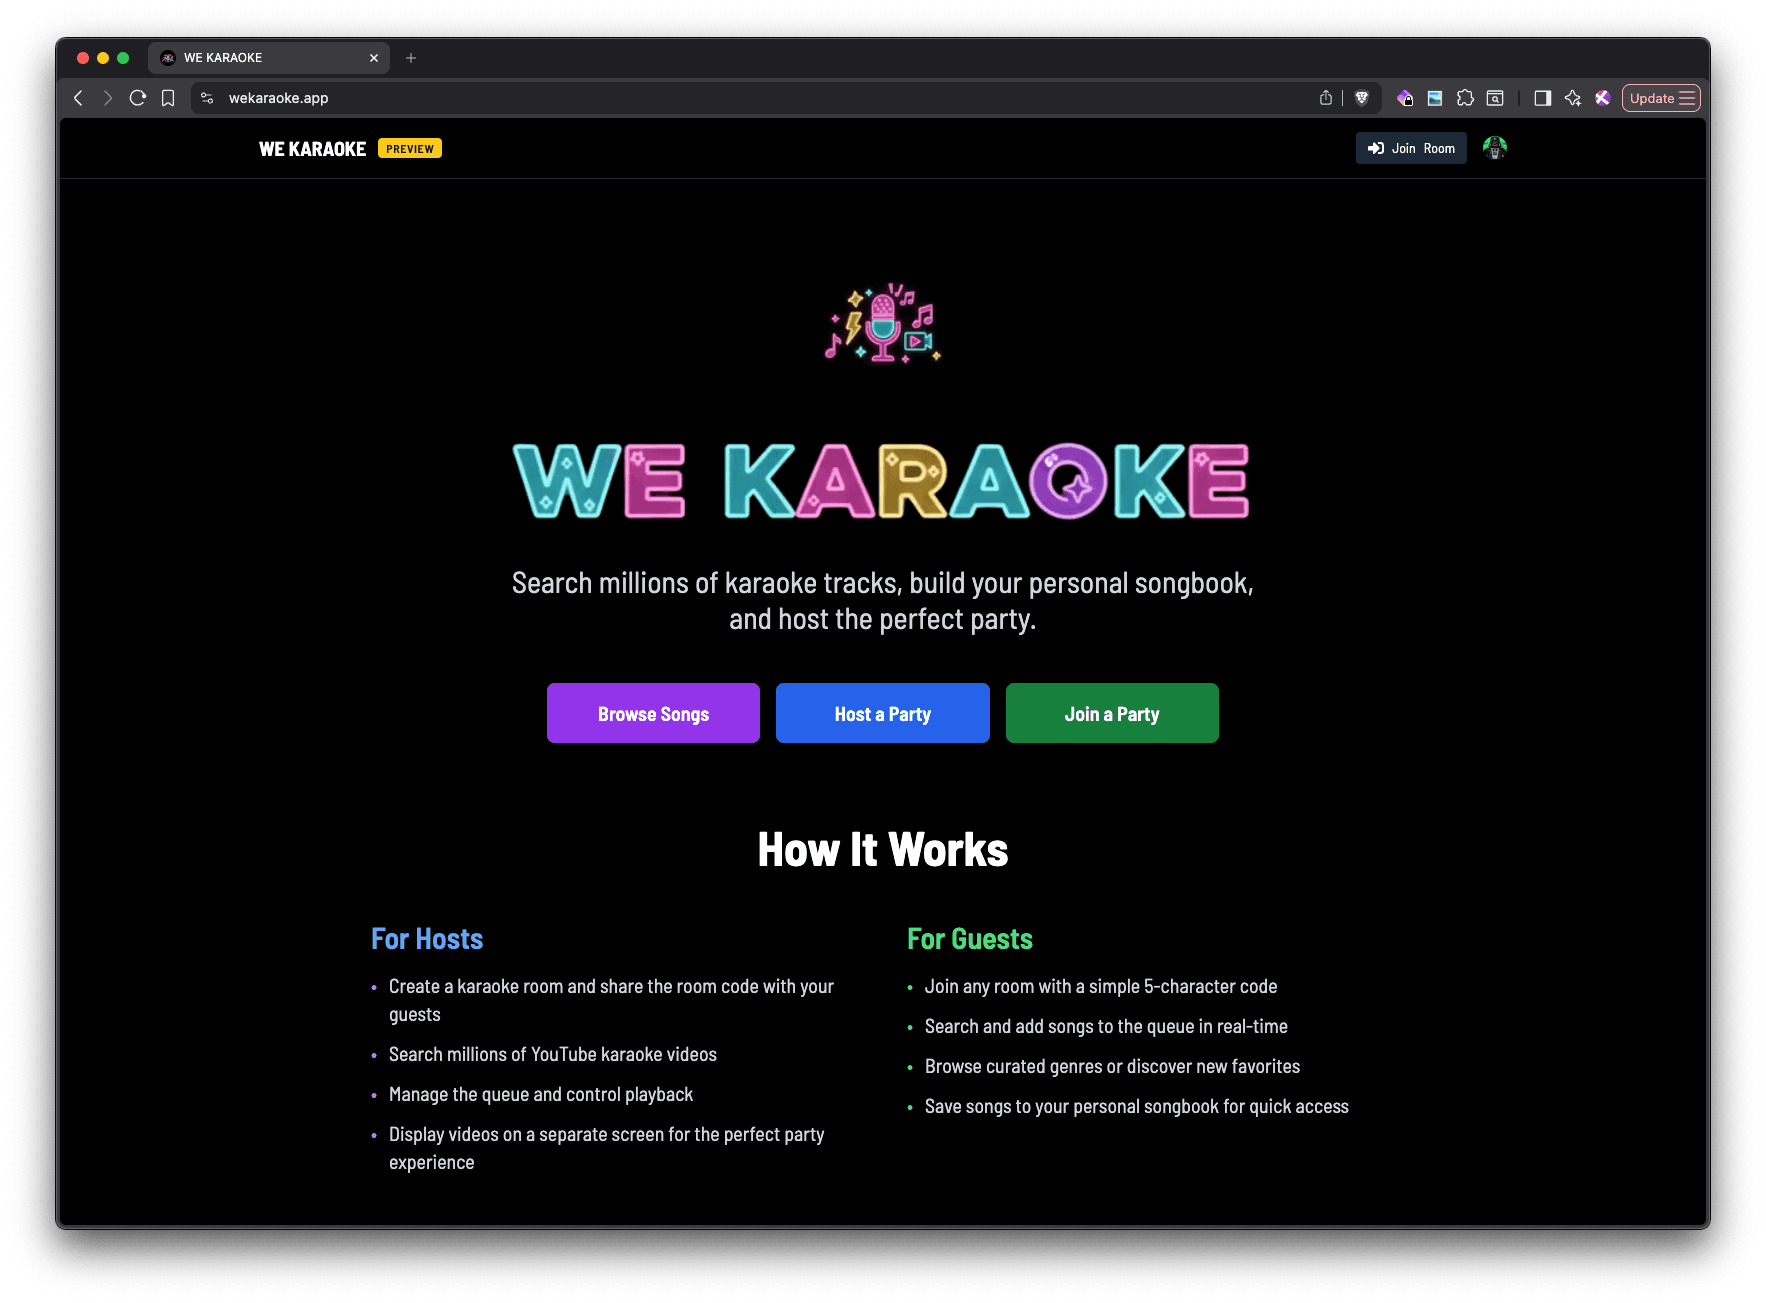Open the Brave Wallet icon
1766x1303 pixels.
(x=1405, y=98)
